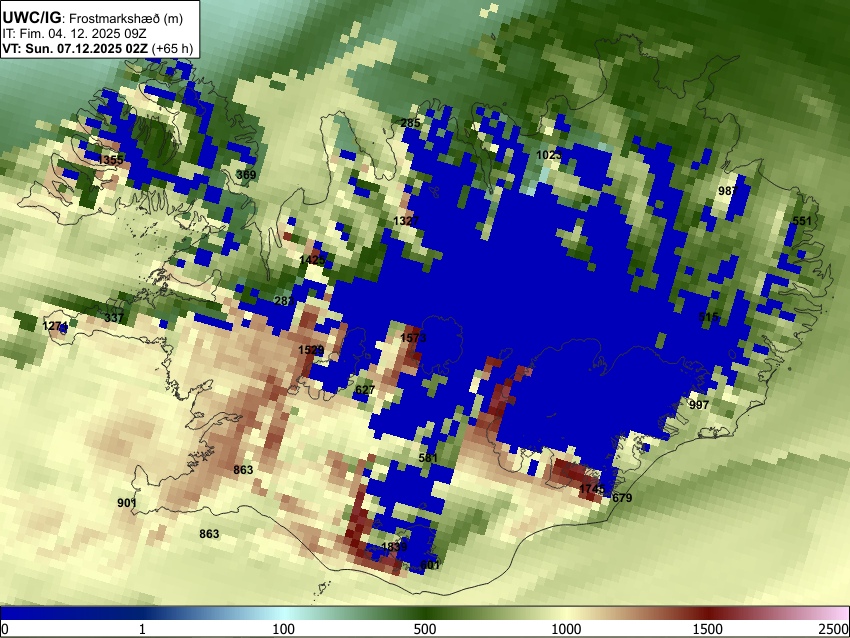The image size is (850, 638).
Task: Click the map value label 987
Action: 728,191
